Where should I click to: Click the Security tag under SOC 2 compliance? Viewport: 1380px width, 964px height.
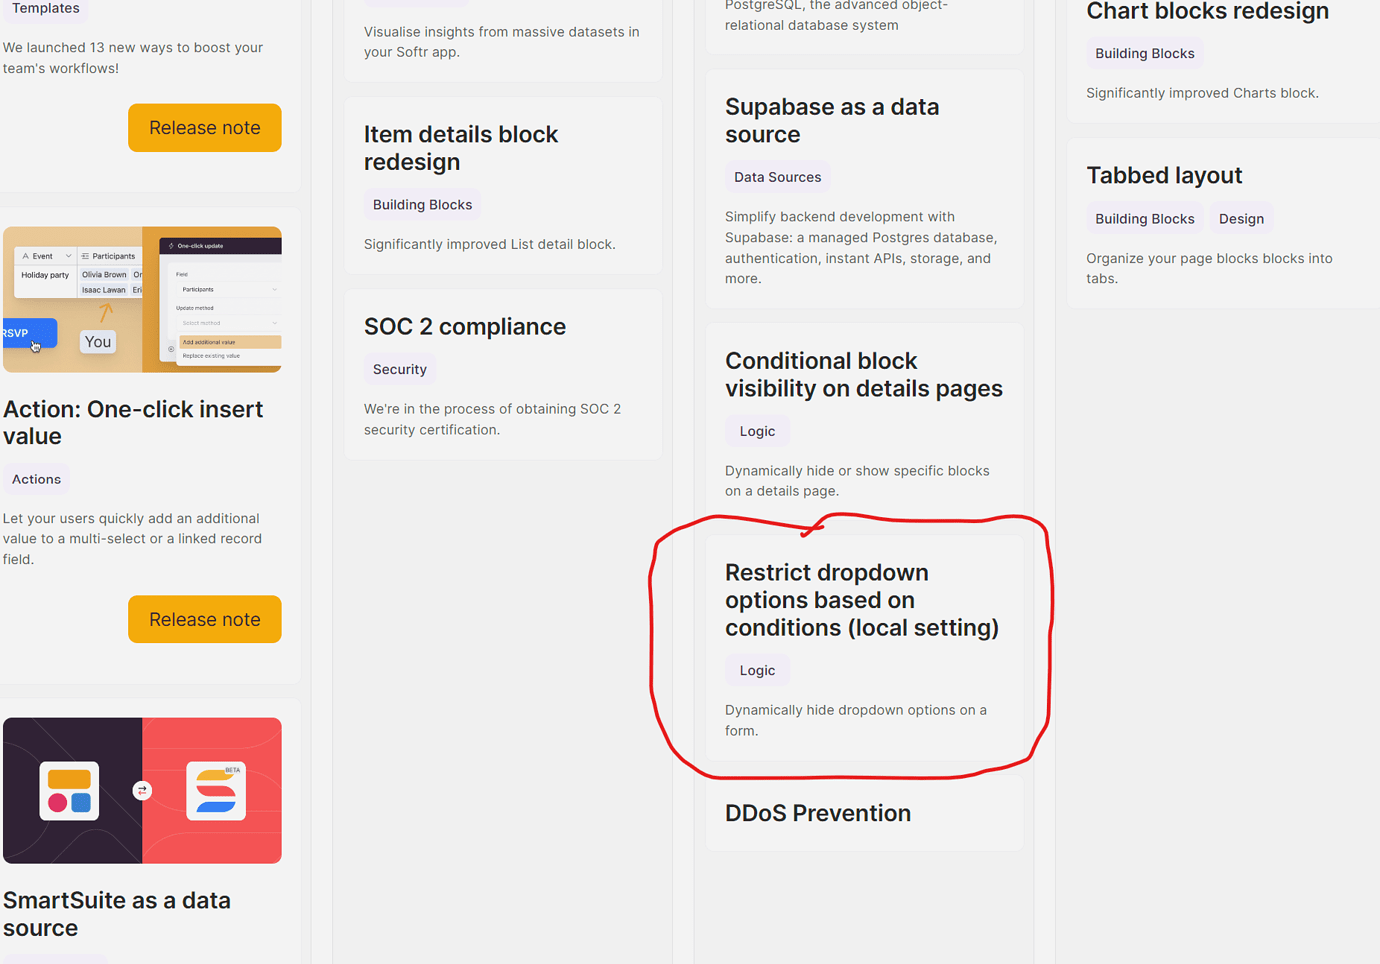(x=400, y=369)
